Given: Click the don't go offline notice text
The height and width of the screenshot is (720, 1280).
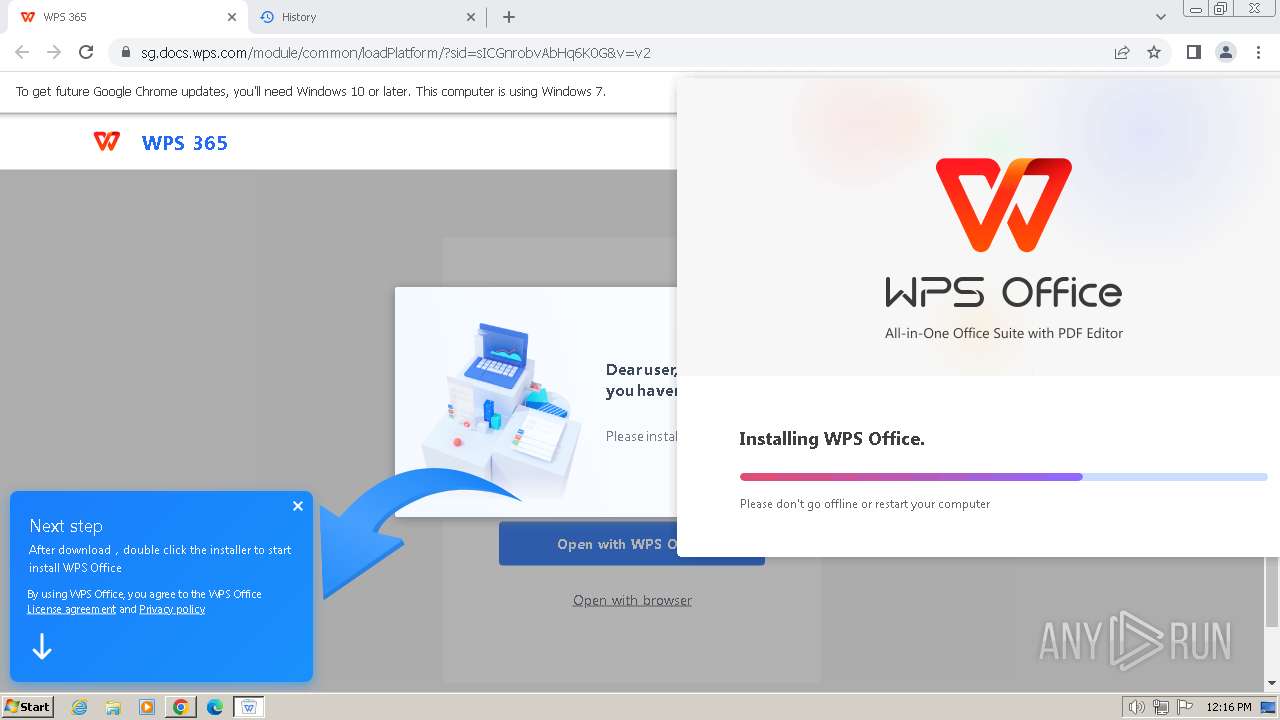Looking at the screenshot, I should click(865, 504).
